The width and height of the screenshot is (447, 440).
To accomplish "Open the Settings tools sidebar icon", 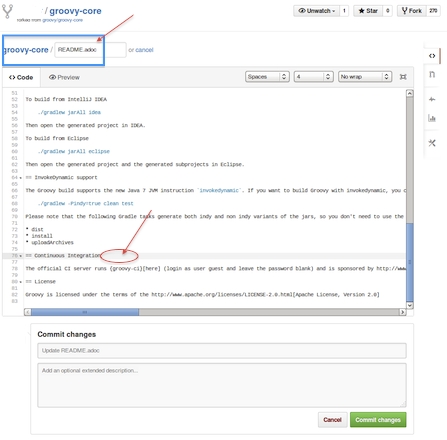I will (x=432, y=143).
